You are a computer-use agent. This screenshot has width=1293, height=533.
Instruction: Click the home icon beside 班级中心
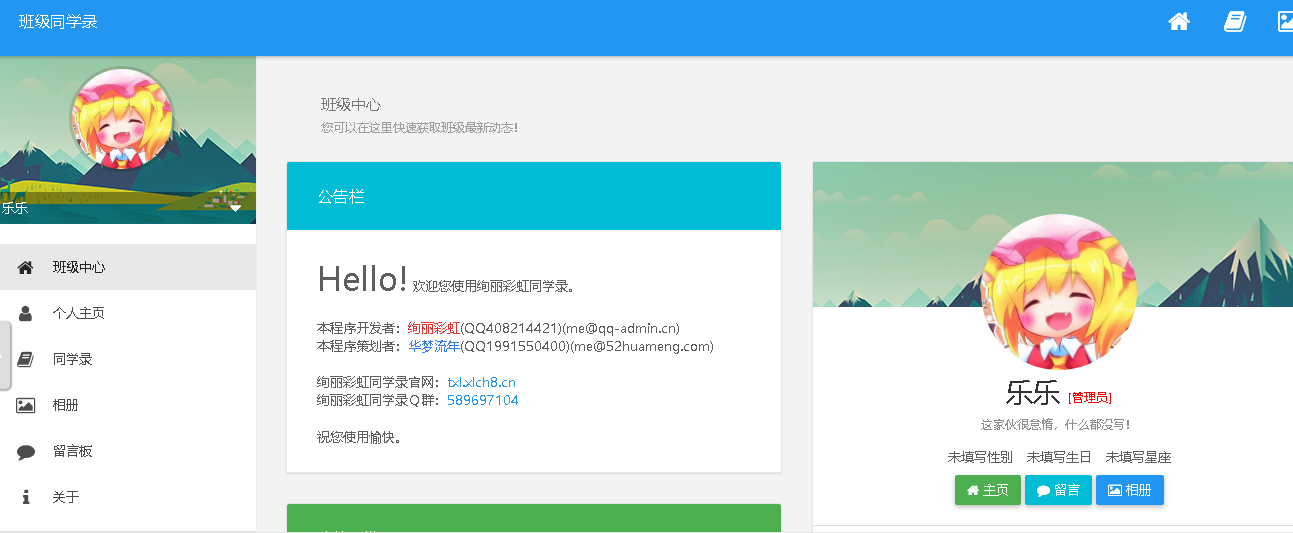[x=26, y=267]
